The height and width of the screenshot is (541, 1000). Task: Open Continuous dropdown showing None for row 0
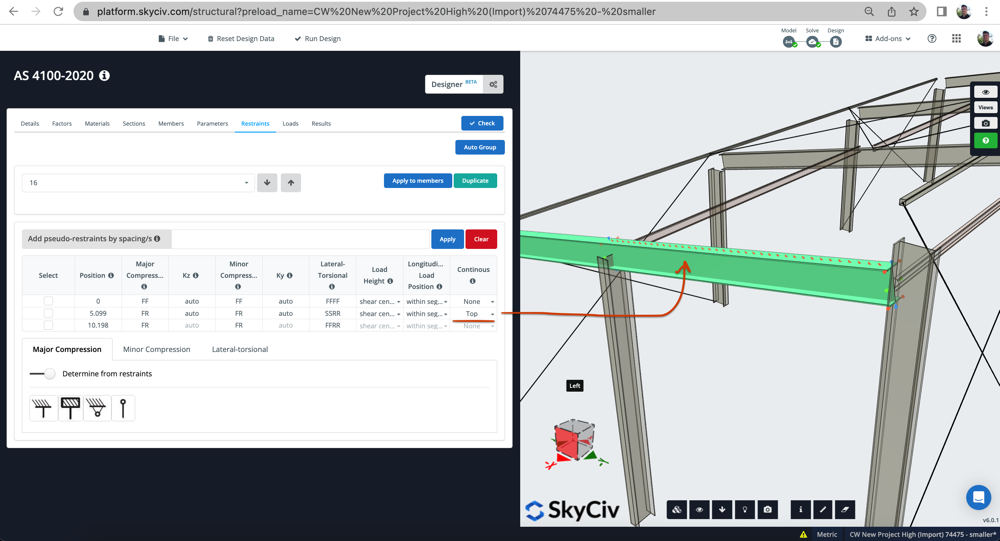[x=474, y=301]
